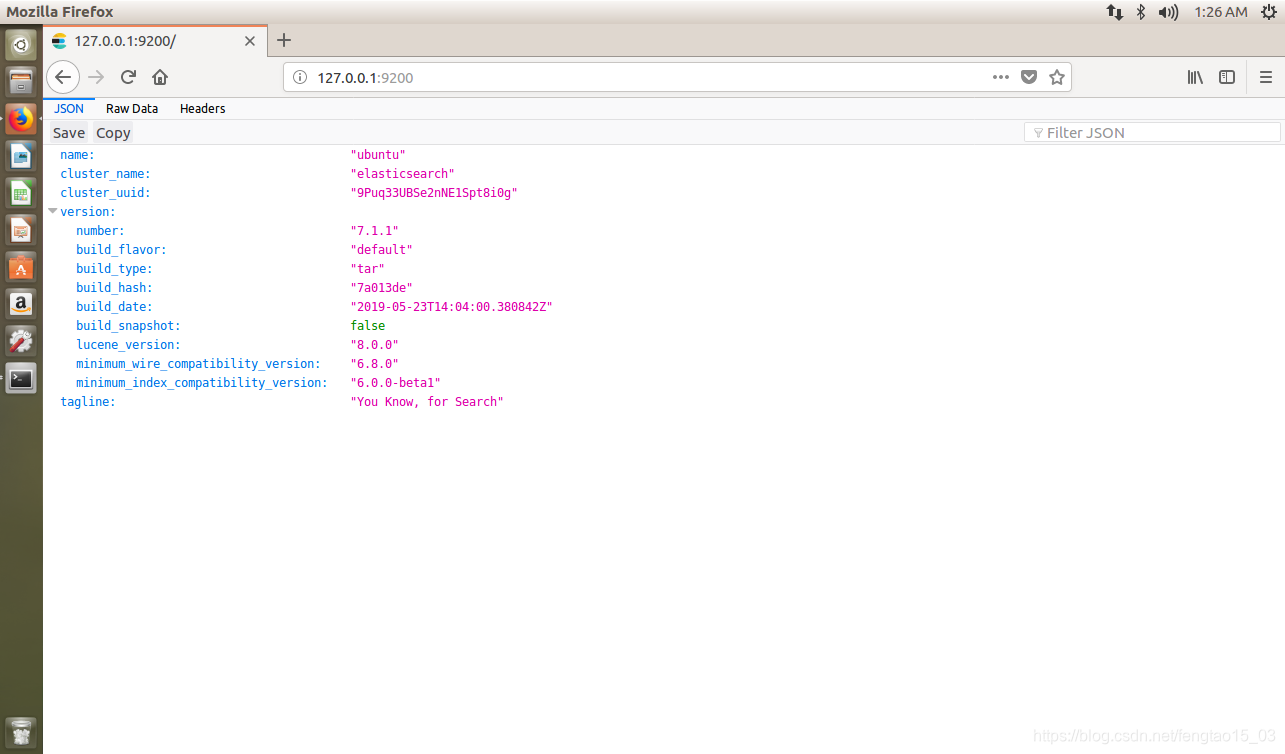Open the Library bookmarks icon

point(1195,77)
